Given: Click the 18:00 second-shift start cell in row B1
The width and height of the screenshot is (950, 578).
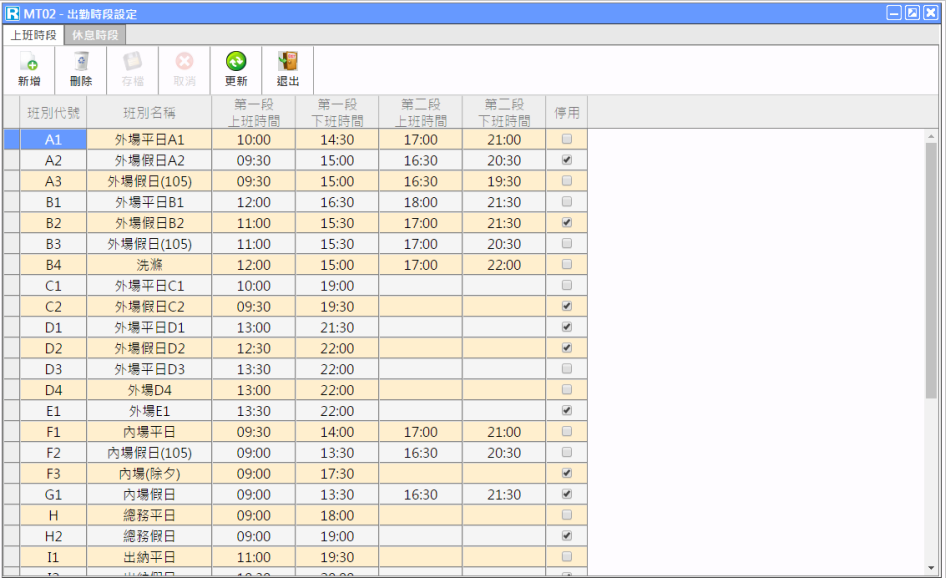Looking at the screenshot, I should coord(421,202).
